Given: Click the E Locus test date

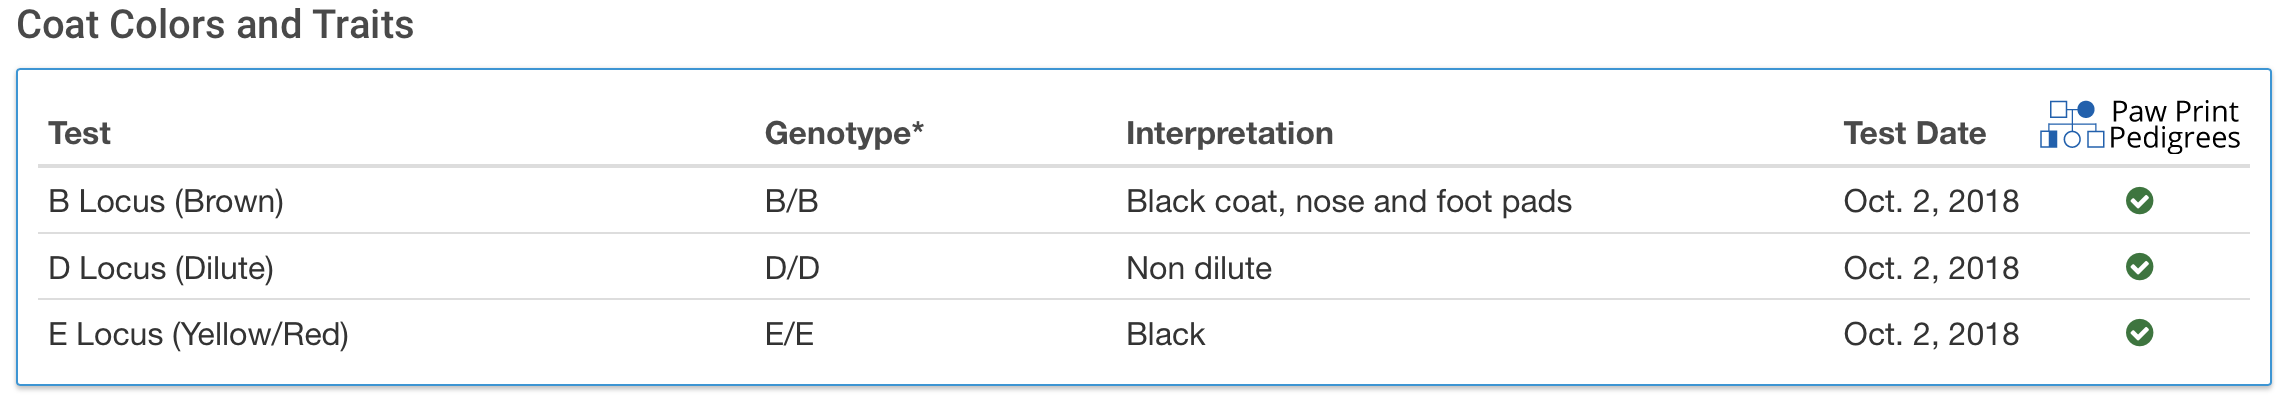Looking at the screenshot, I should (x=1930, y=334).
